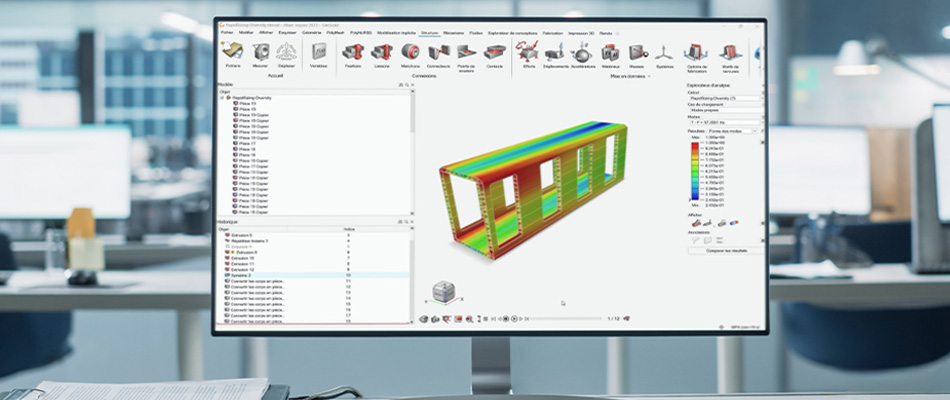Click the search icon in Historique panel header
The width and height of the screenshot is (950, 400).
407,222
